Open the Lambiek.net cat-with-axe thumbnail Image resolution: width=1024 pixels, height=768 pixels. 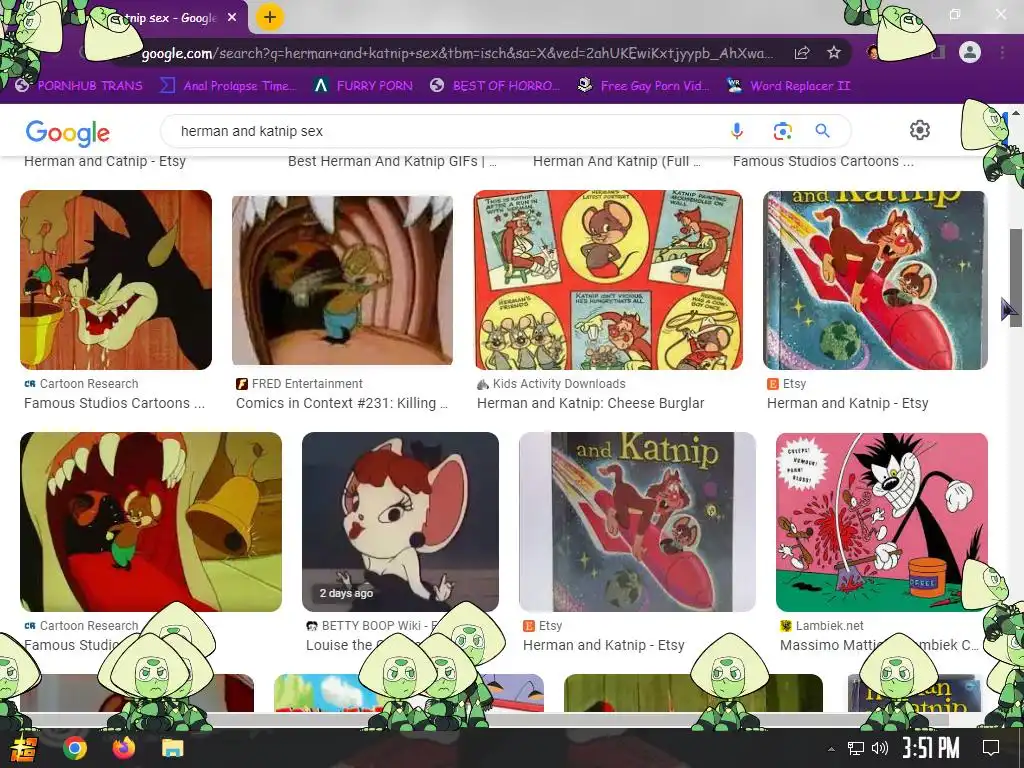tap(882, 522)
